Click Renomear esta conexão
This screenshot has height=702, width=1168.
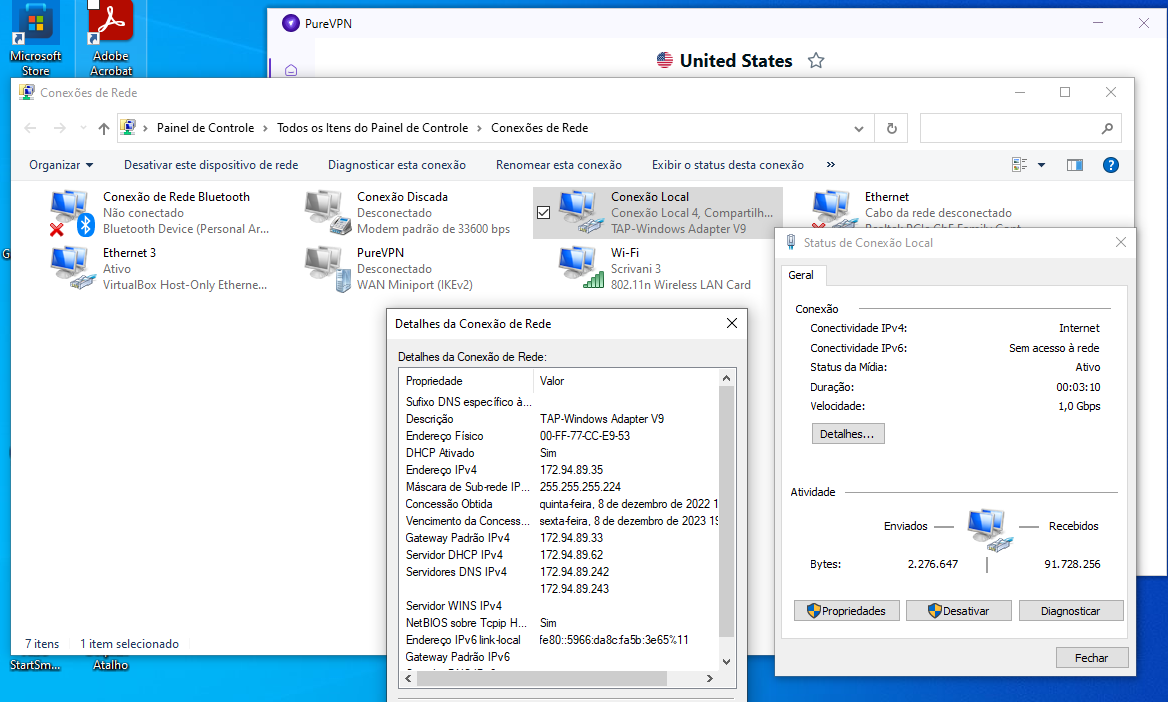pos(559,165)
